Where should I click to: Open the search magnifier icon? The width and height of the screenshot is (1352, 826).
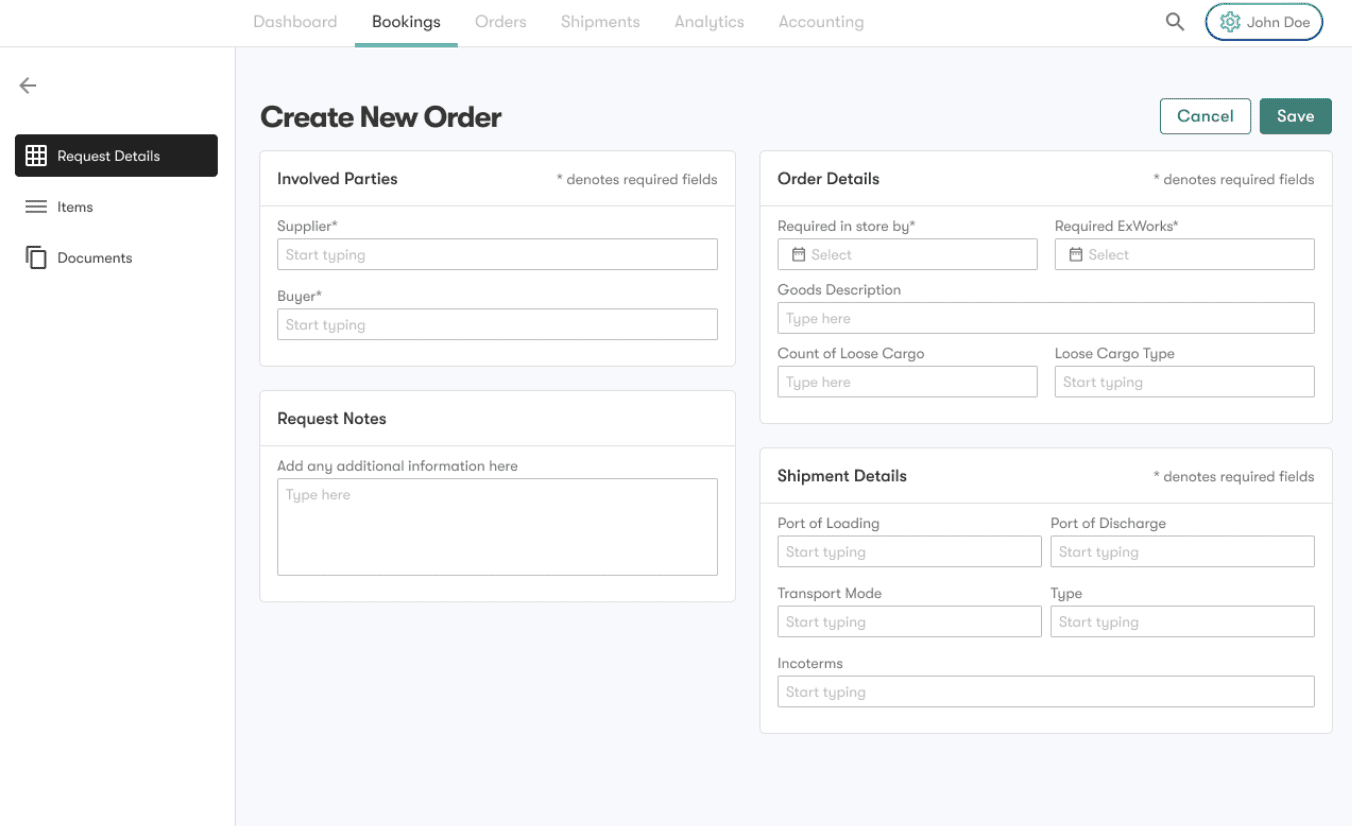(1174, 21)
